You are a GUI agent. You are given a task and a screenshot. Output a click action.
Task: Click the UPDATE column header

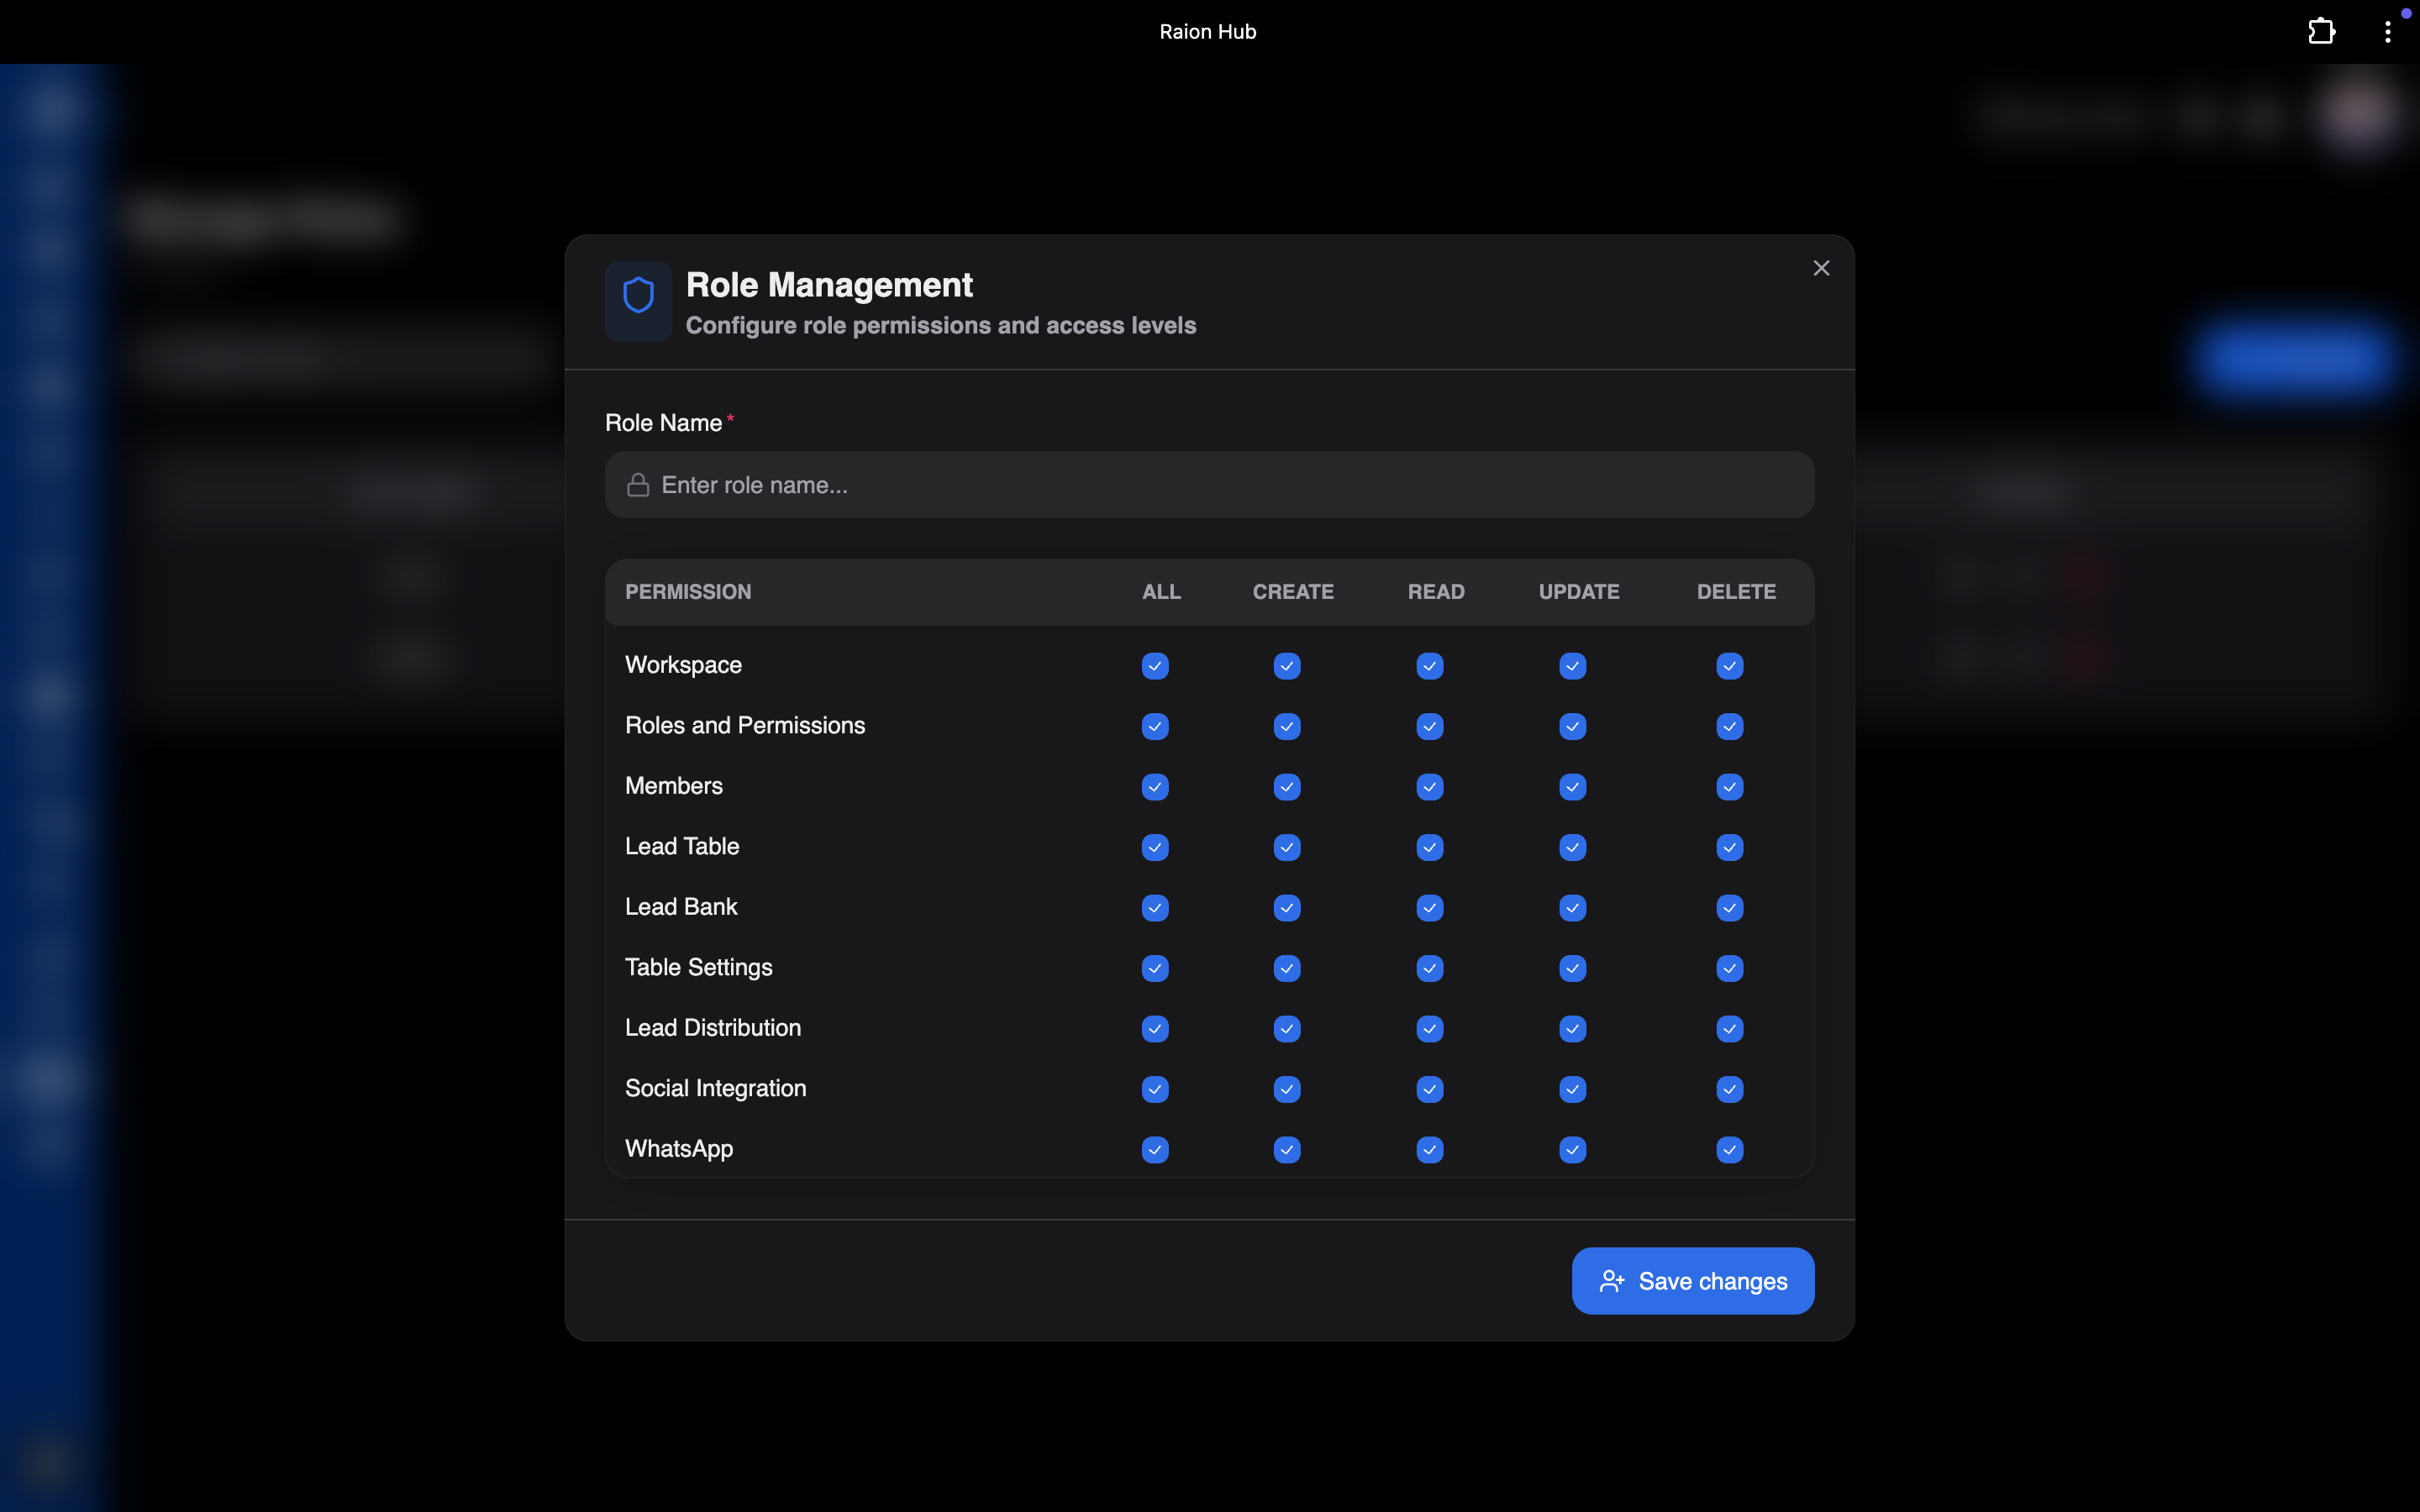coord(1579,592)
